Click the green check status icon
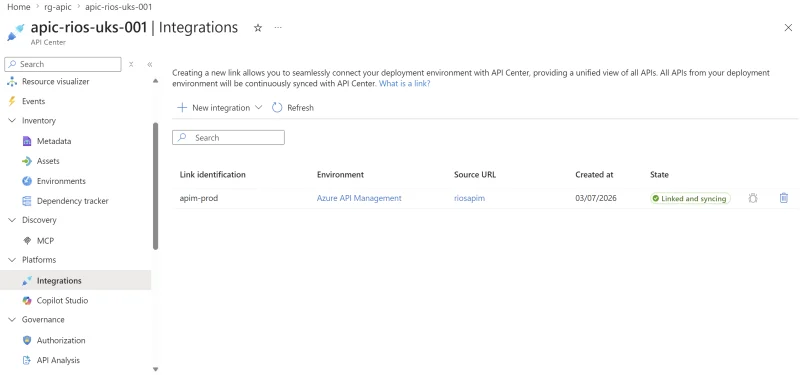This screenshot has height=375, width=800. (x=656, y=198)
